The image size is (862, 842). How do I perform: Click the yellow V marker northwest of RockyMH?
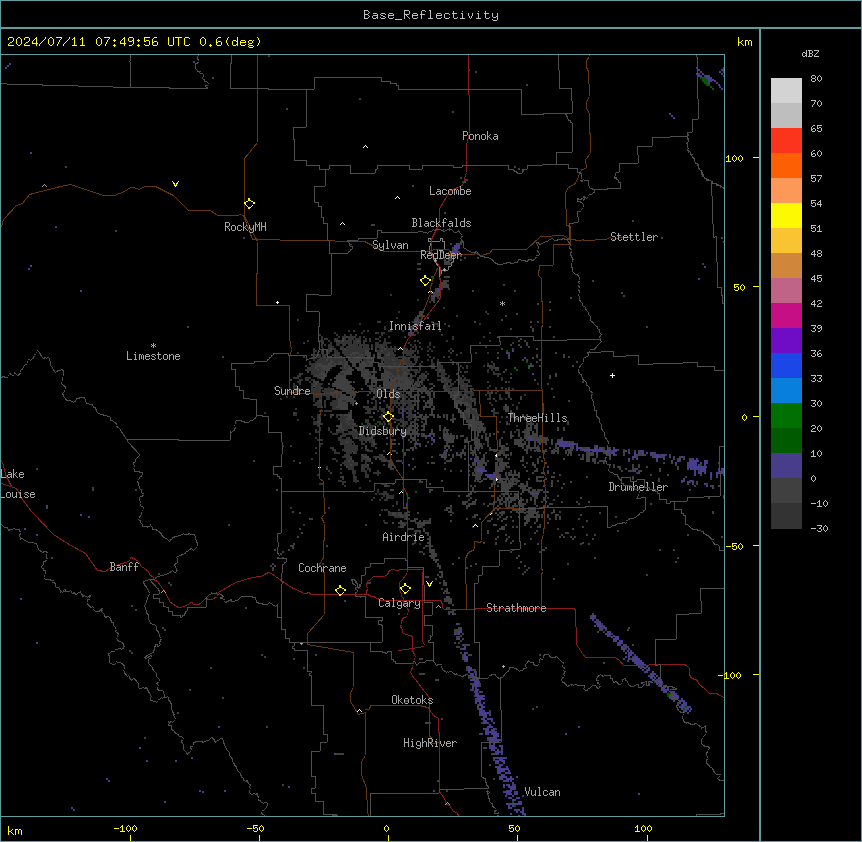point(175,184)
